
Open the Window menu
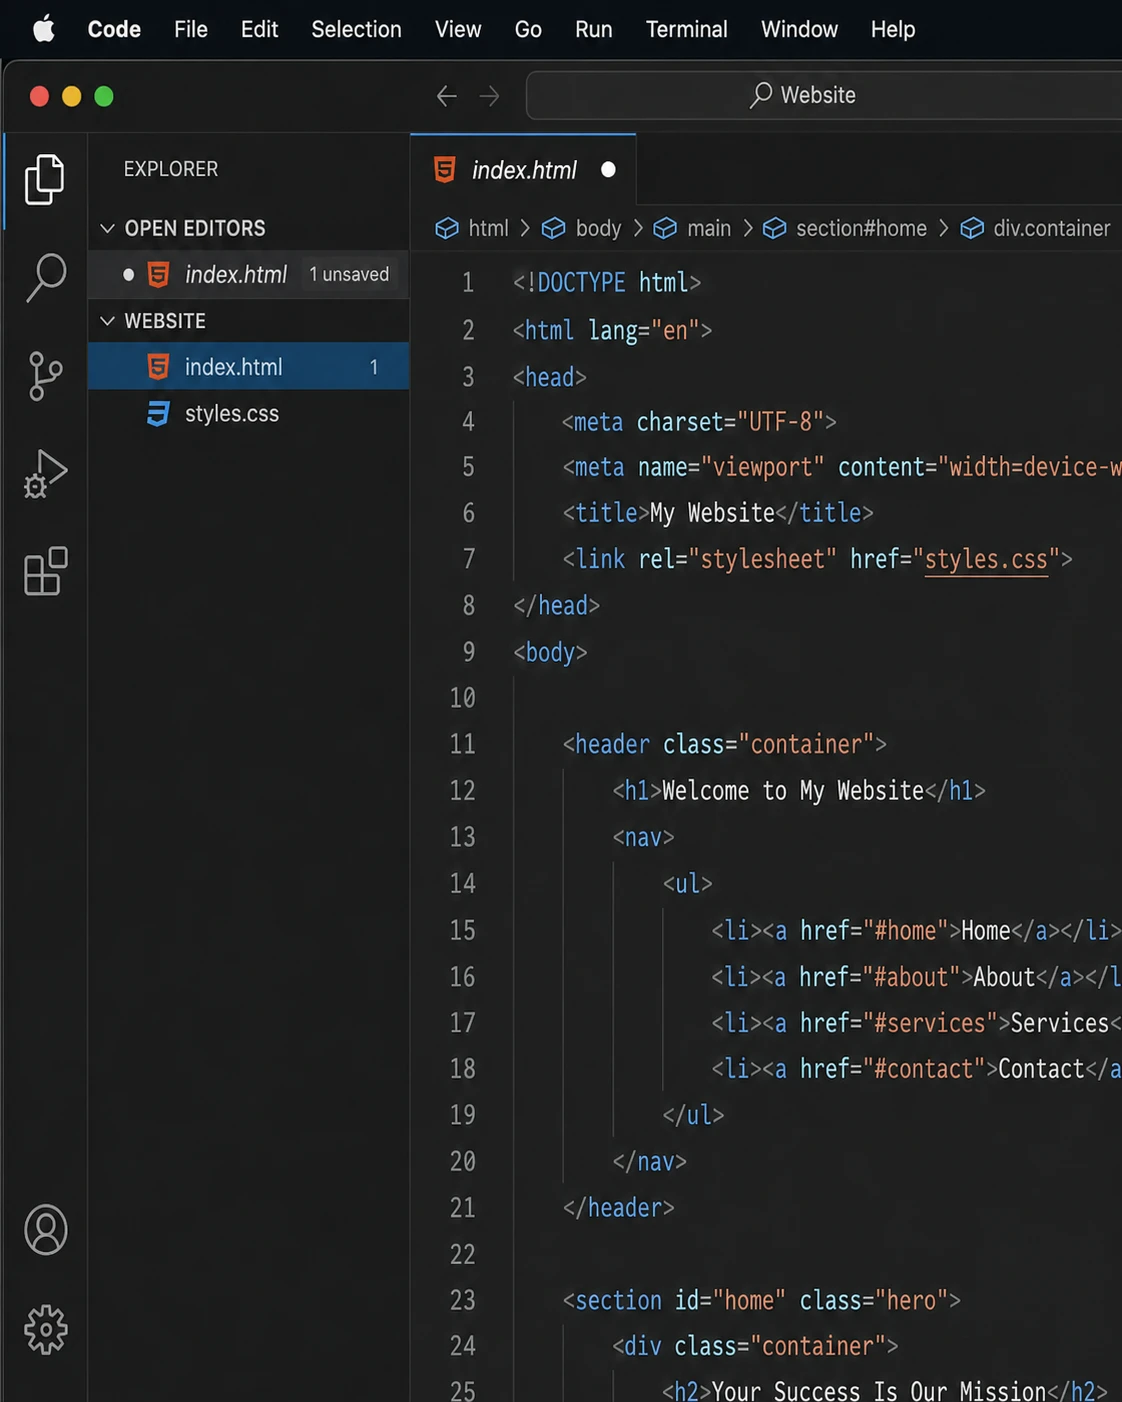799,29
